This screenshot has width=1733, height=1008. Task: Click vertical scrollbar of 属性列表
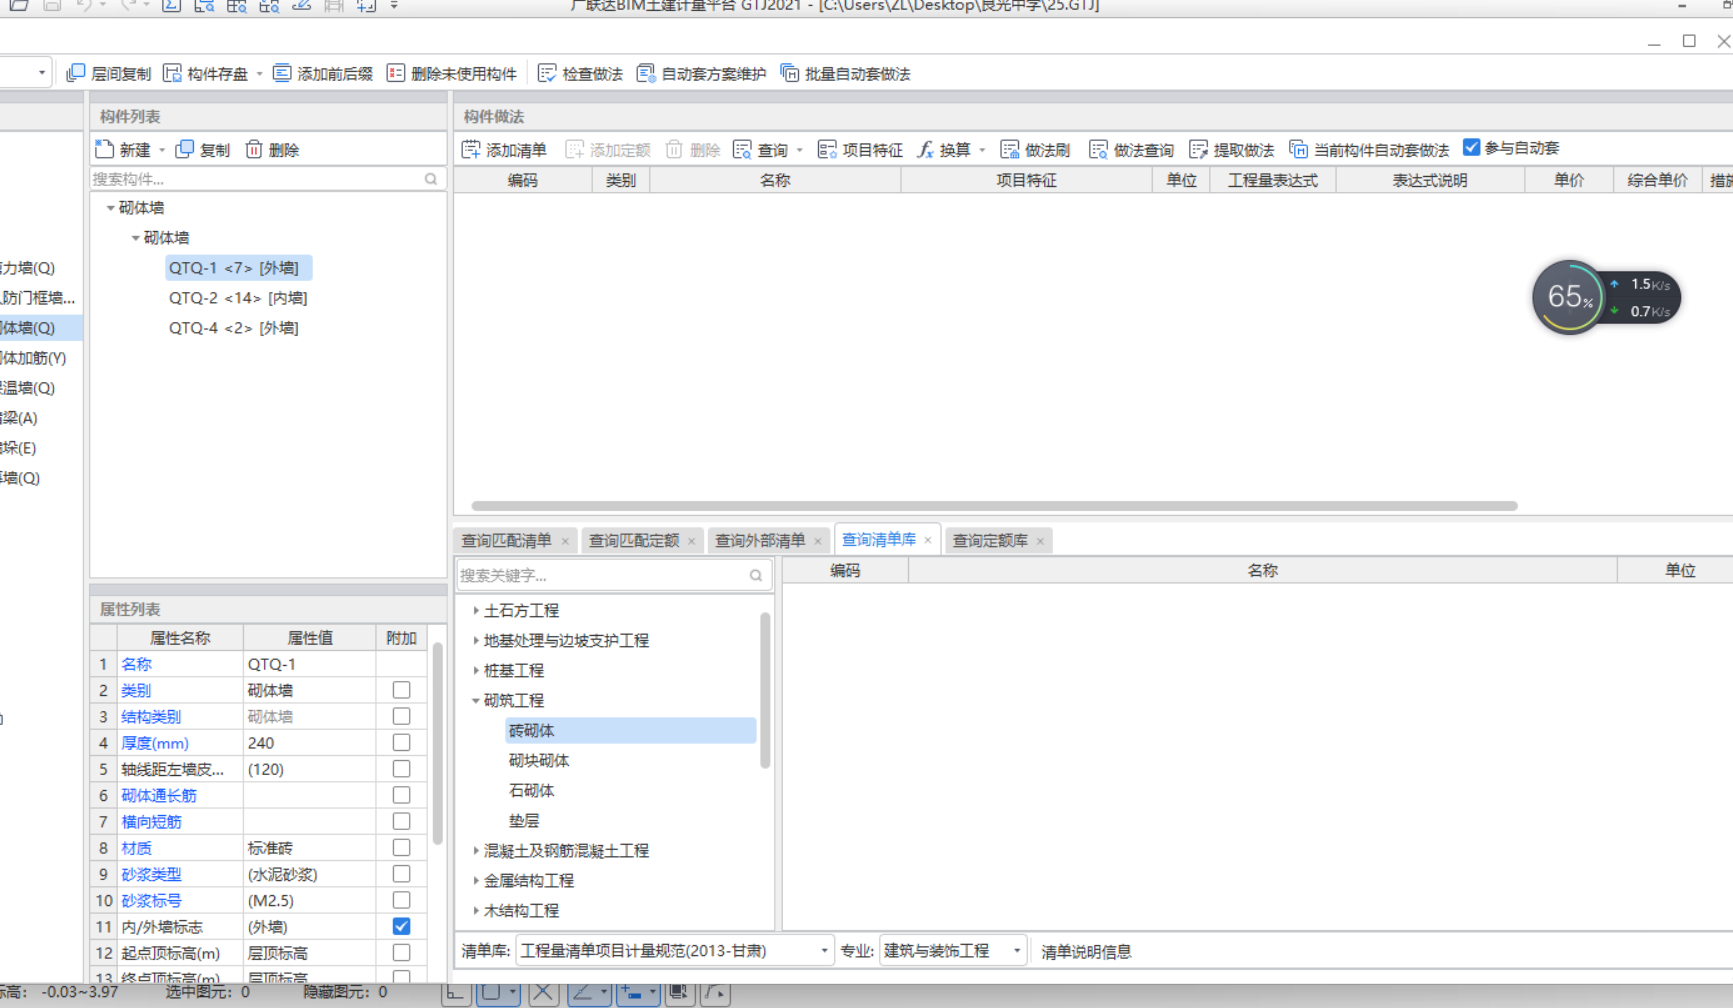[437, 744]
